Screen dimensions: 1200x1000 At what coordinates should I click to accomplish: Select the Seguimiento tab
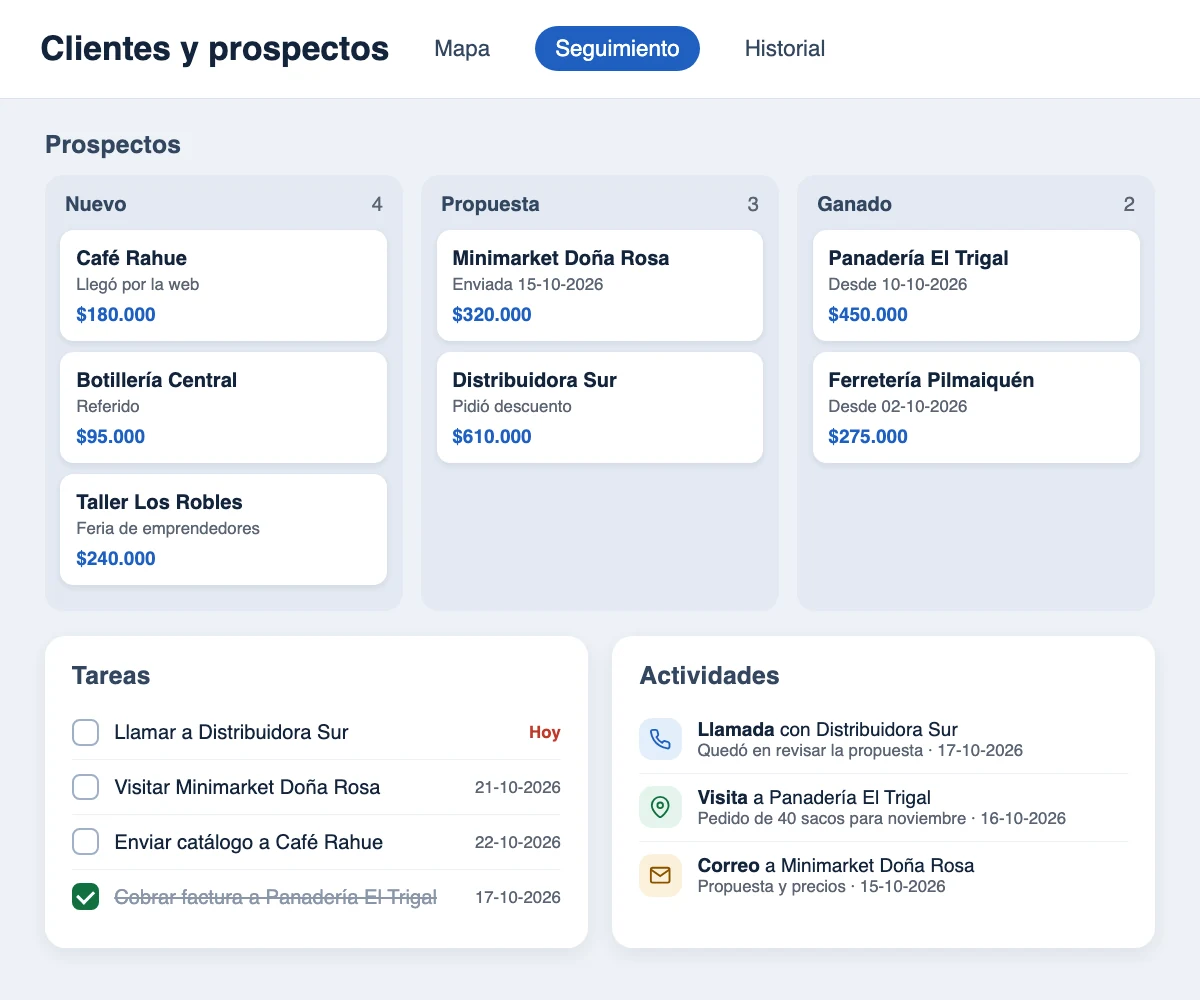click(x=617, y=48)
